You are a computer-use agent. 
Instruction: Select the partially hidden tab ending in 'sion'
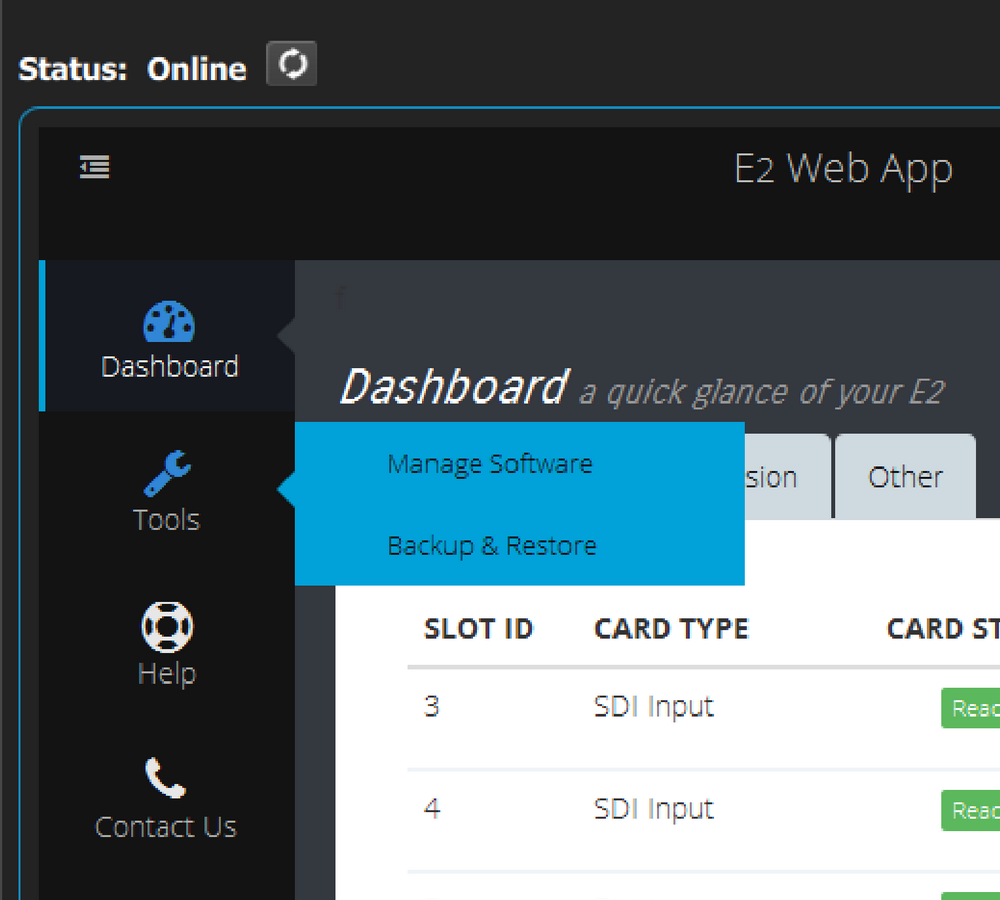787,476
